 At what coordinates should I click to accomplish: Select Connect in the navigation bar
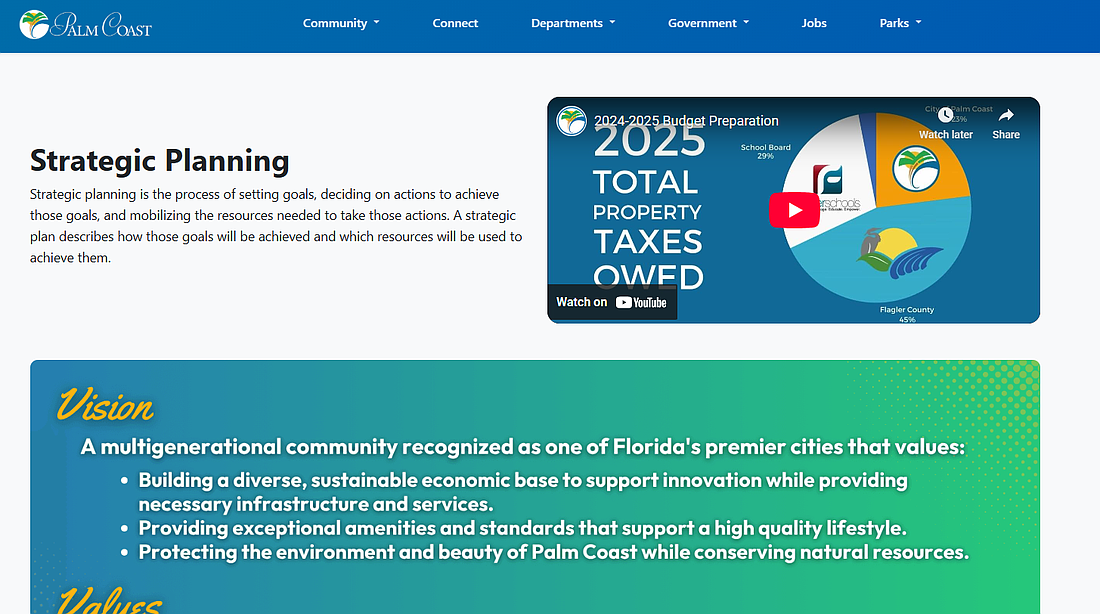455,22
